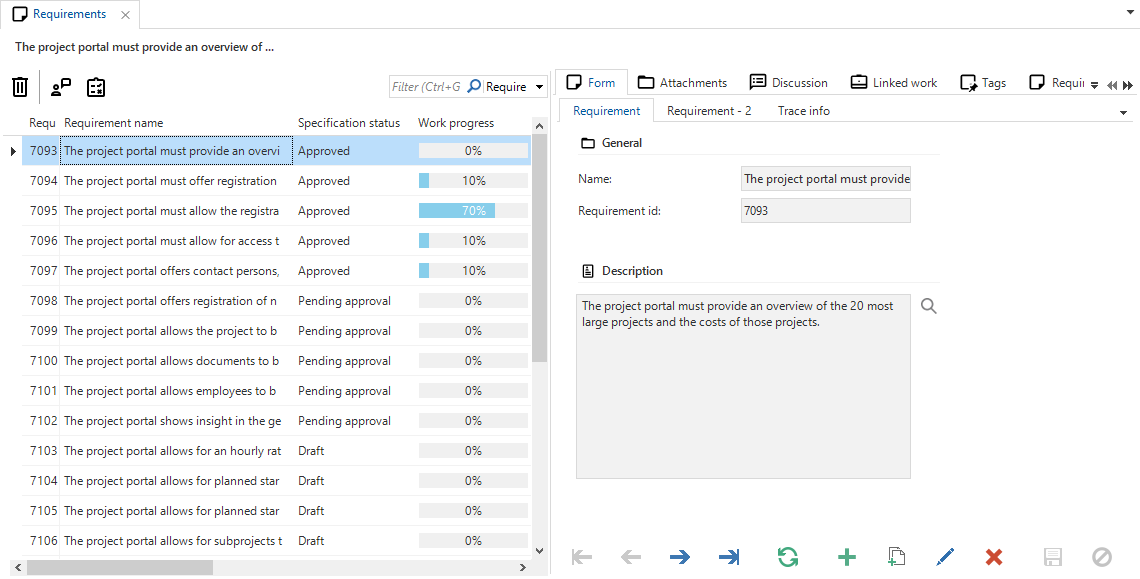This screenshot has width=1140, height=579.
Task: Open the Trace info tab
Action: [803, 111]
